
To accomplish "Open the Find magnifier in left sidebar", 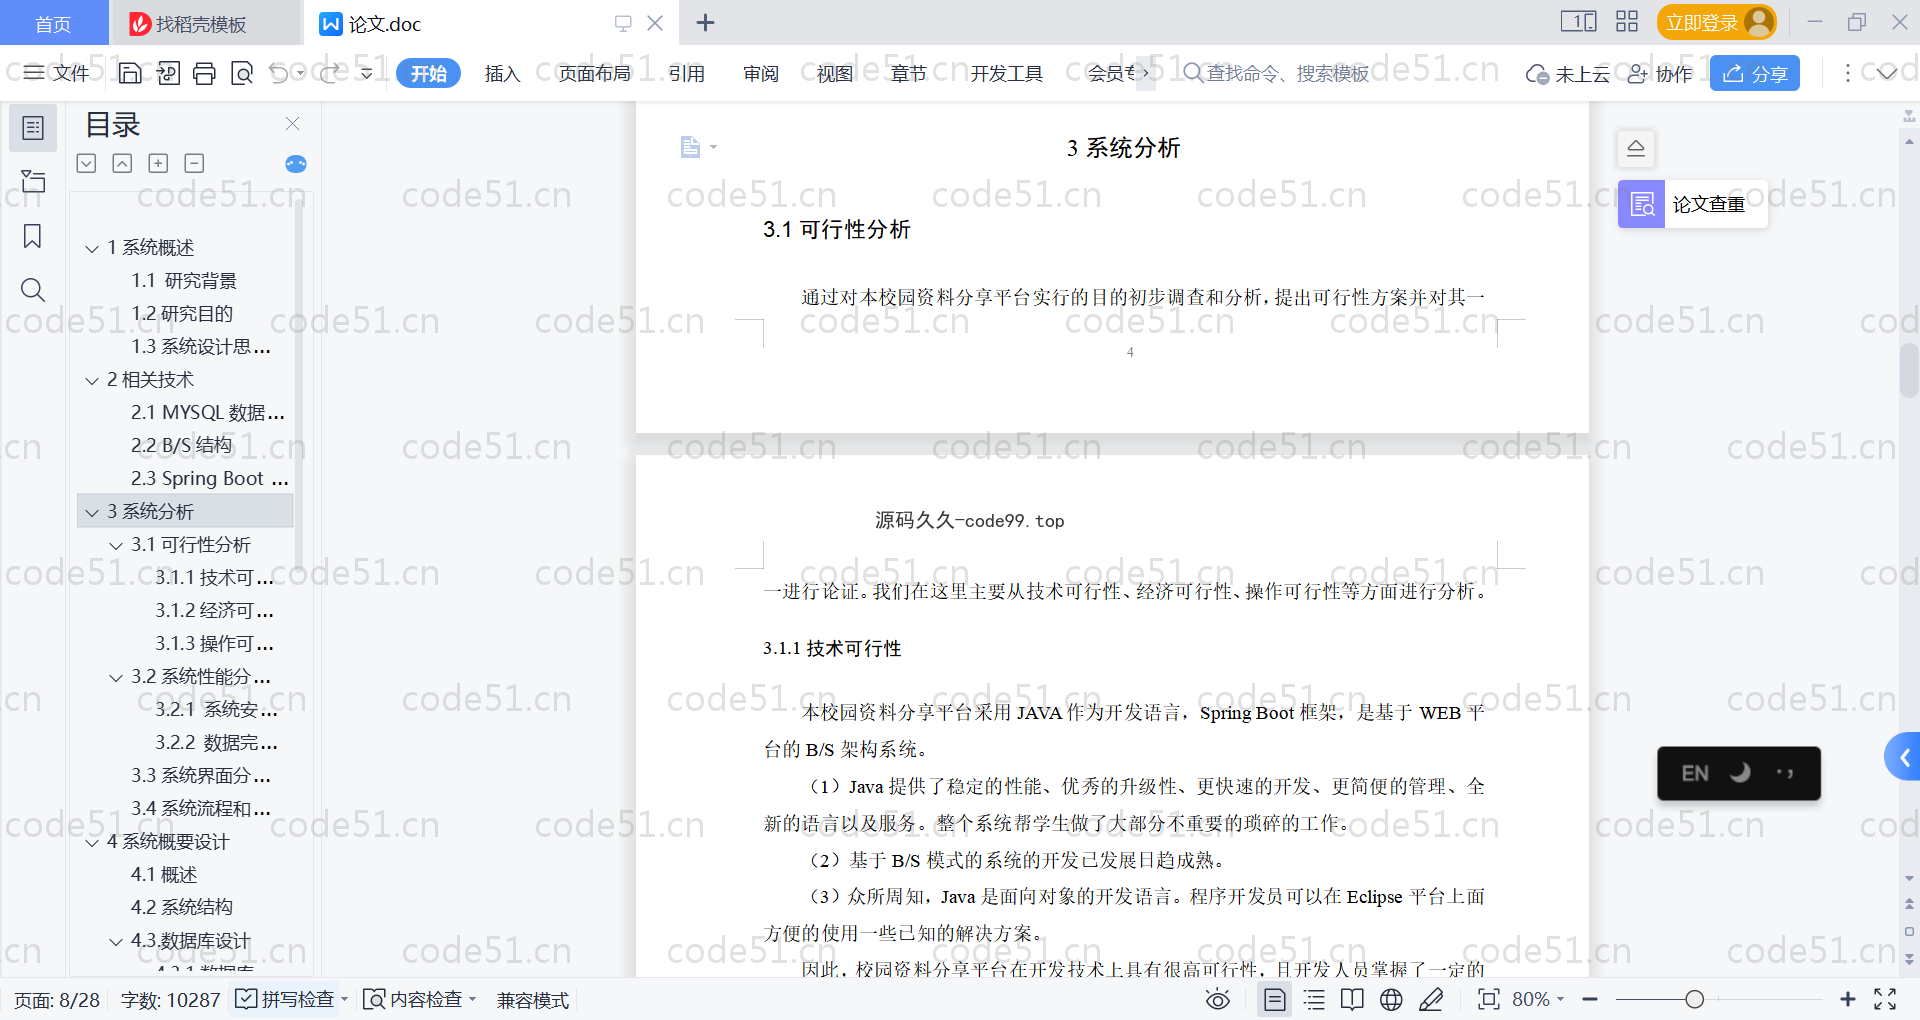I will tap(33, 290).
